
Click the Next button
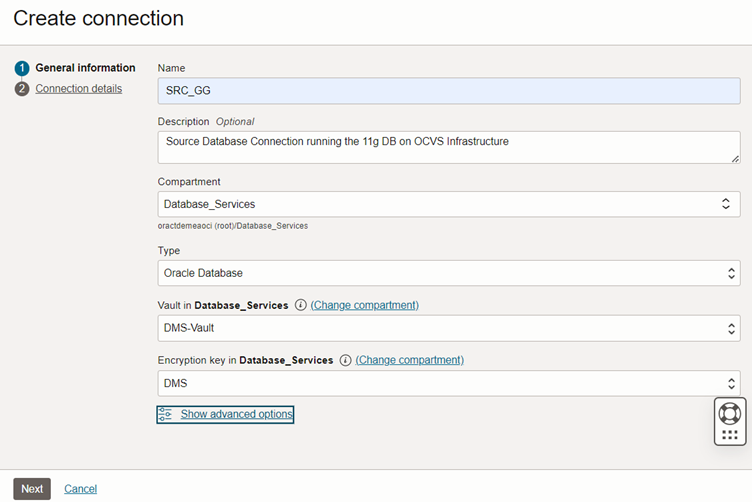point(32,489)
